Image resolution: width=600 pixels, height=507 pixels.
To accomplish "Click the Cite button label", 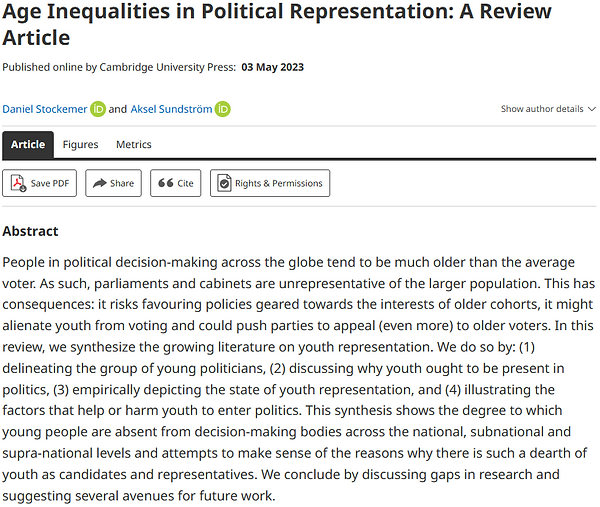I will (185, 183).
